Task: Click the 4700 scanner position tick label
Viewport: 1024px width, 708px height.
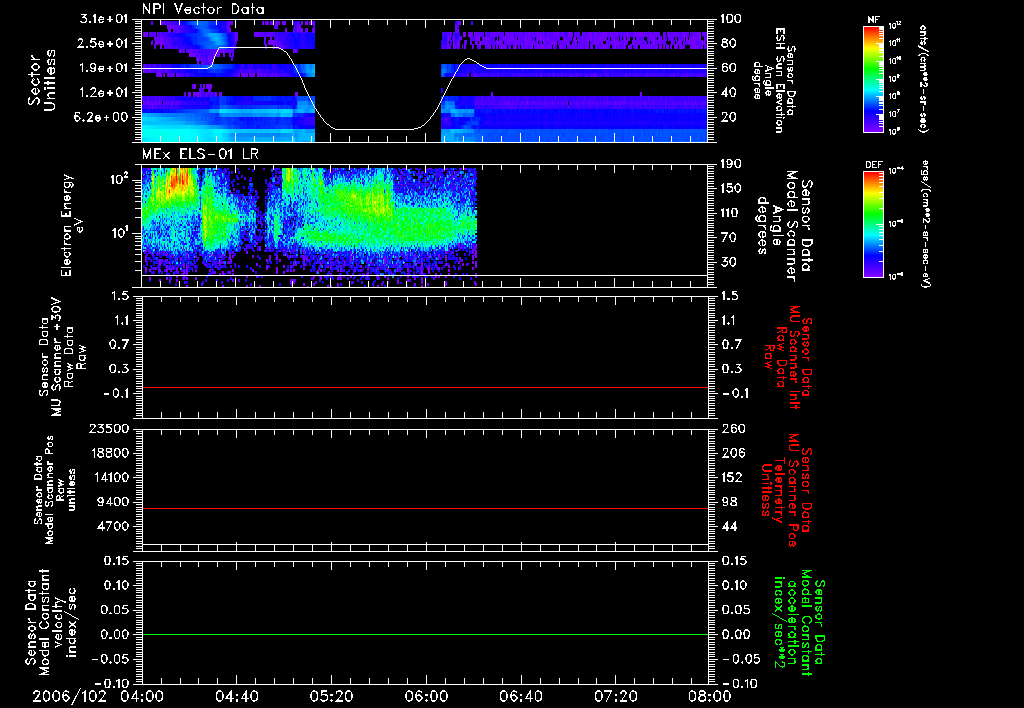Action: 112,526
